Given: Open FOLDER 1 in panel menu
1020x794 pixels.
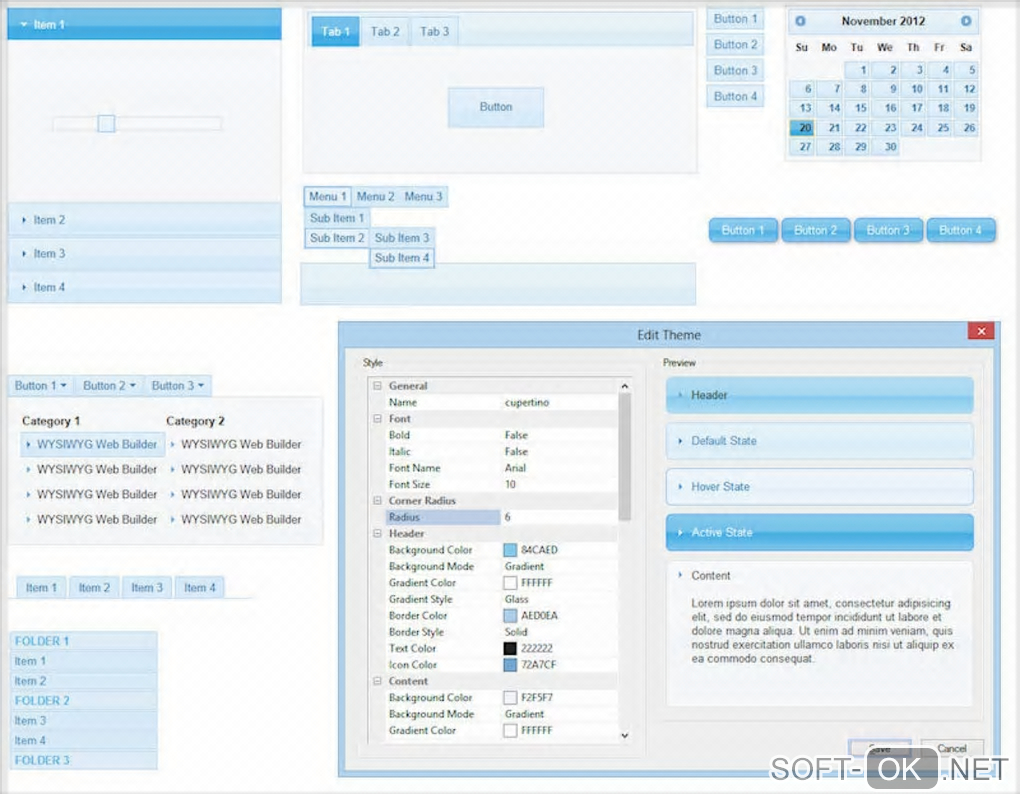Looking at the screenshot, I should click(x=83, y=641).
